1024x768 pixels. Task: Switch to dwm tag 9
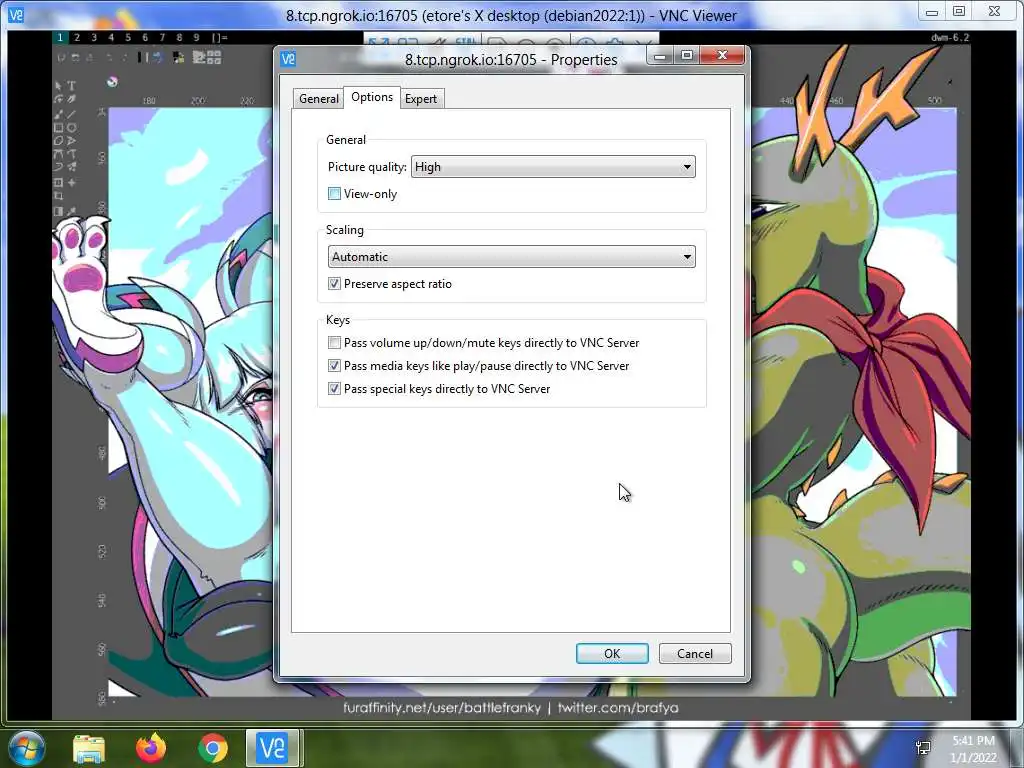coord(197,37)
